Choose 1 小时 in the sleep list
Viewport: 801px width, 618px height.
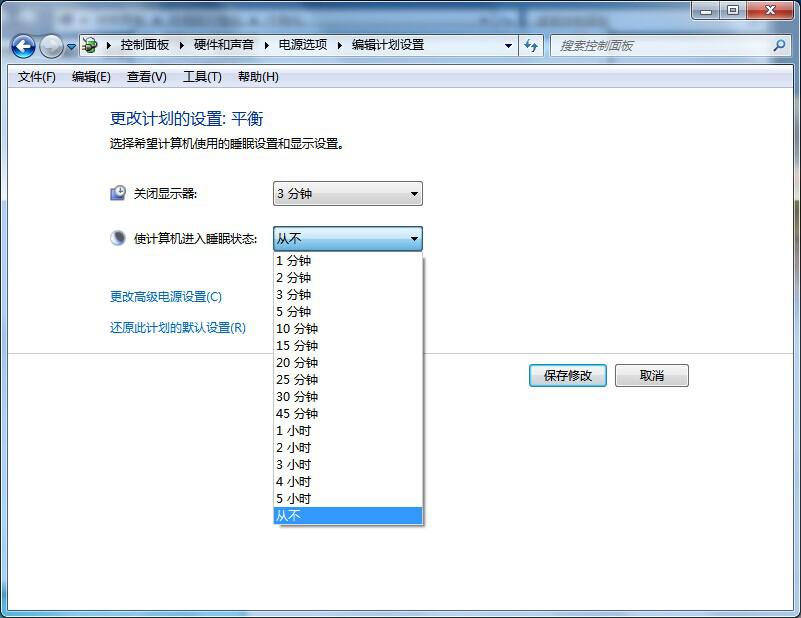point(294,431)
